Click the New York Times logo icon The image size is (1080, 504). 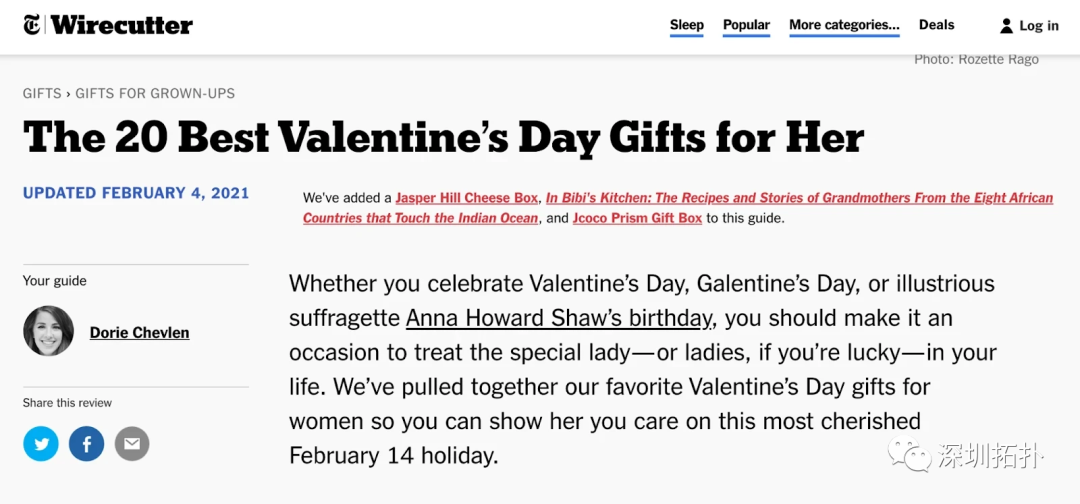(x=33, y=25)
